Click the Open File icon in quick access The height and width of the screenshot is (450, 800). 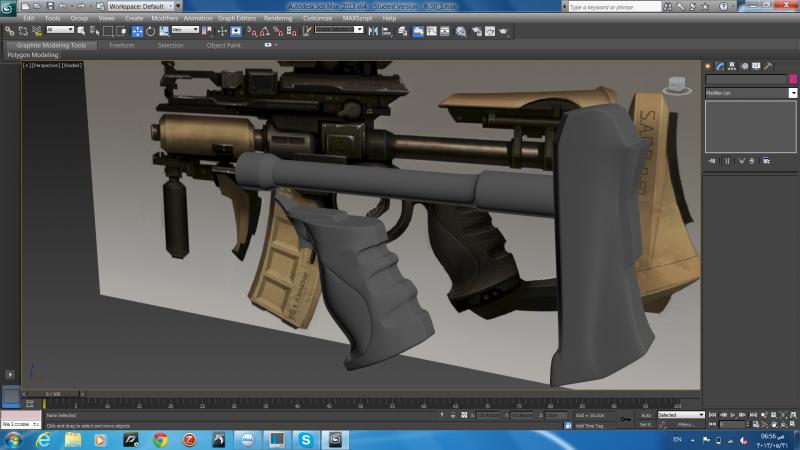point(37,6)
